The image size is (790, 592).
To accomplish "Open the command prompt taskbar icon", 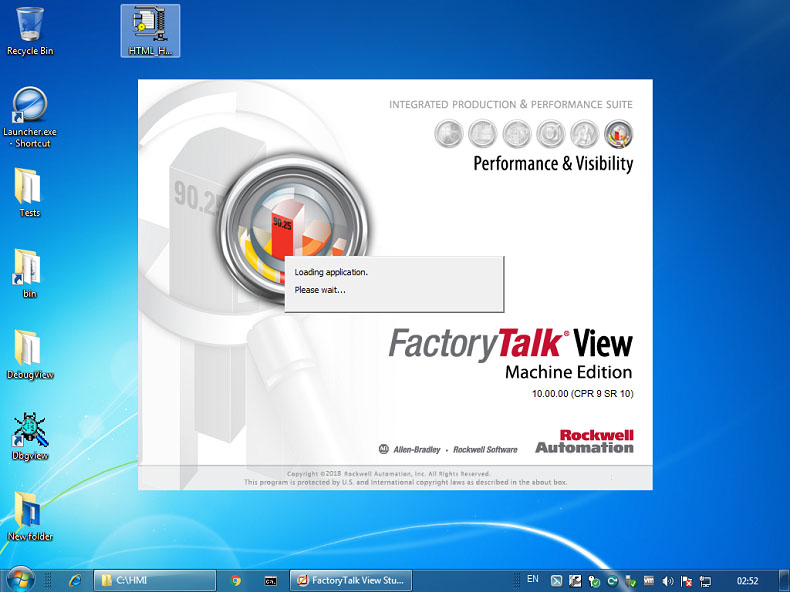I will [x=271, y=580].
